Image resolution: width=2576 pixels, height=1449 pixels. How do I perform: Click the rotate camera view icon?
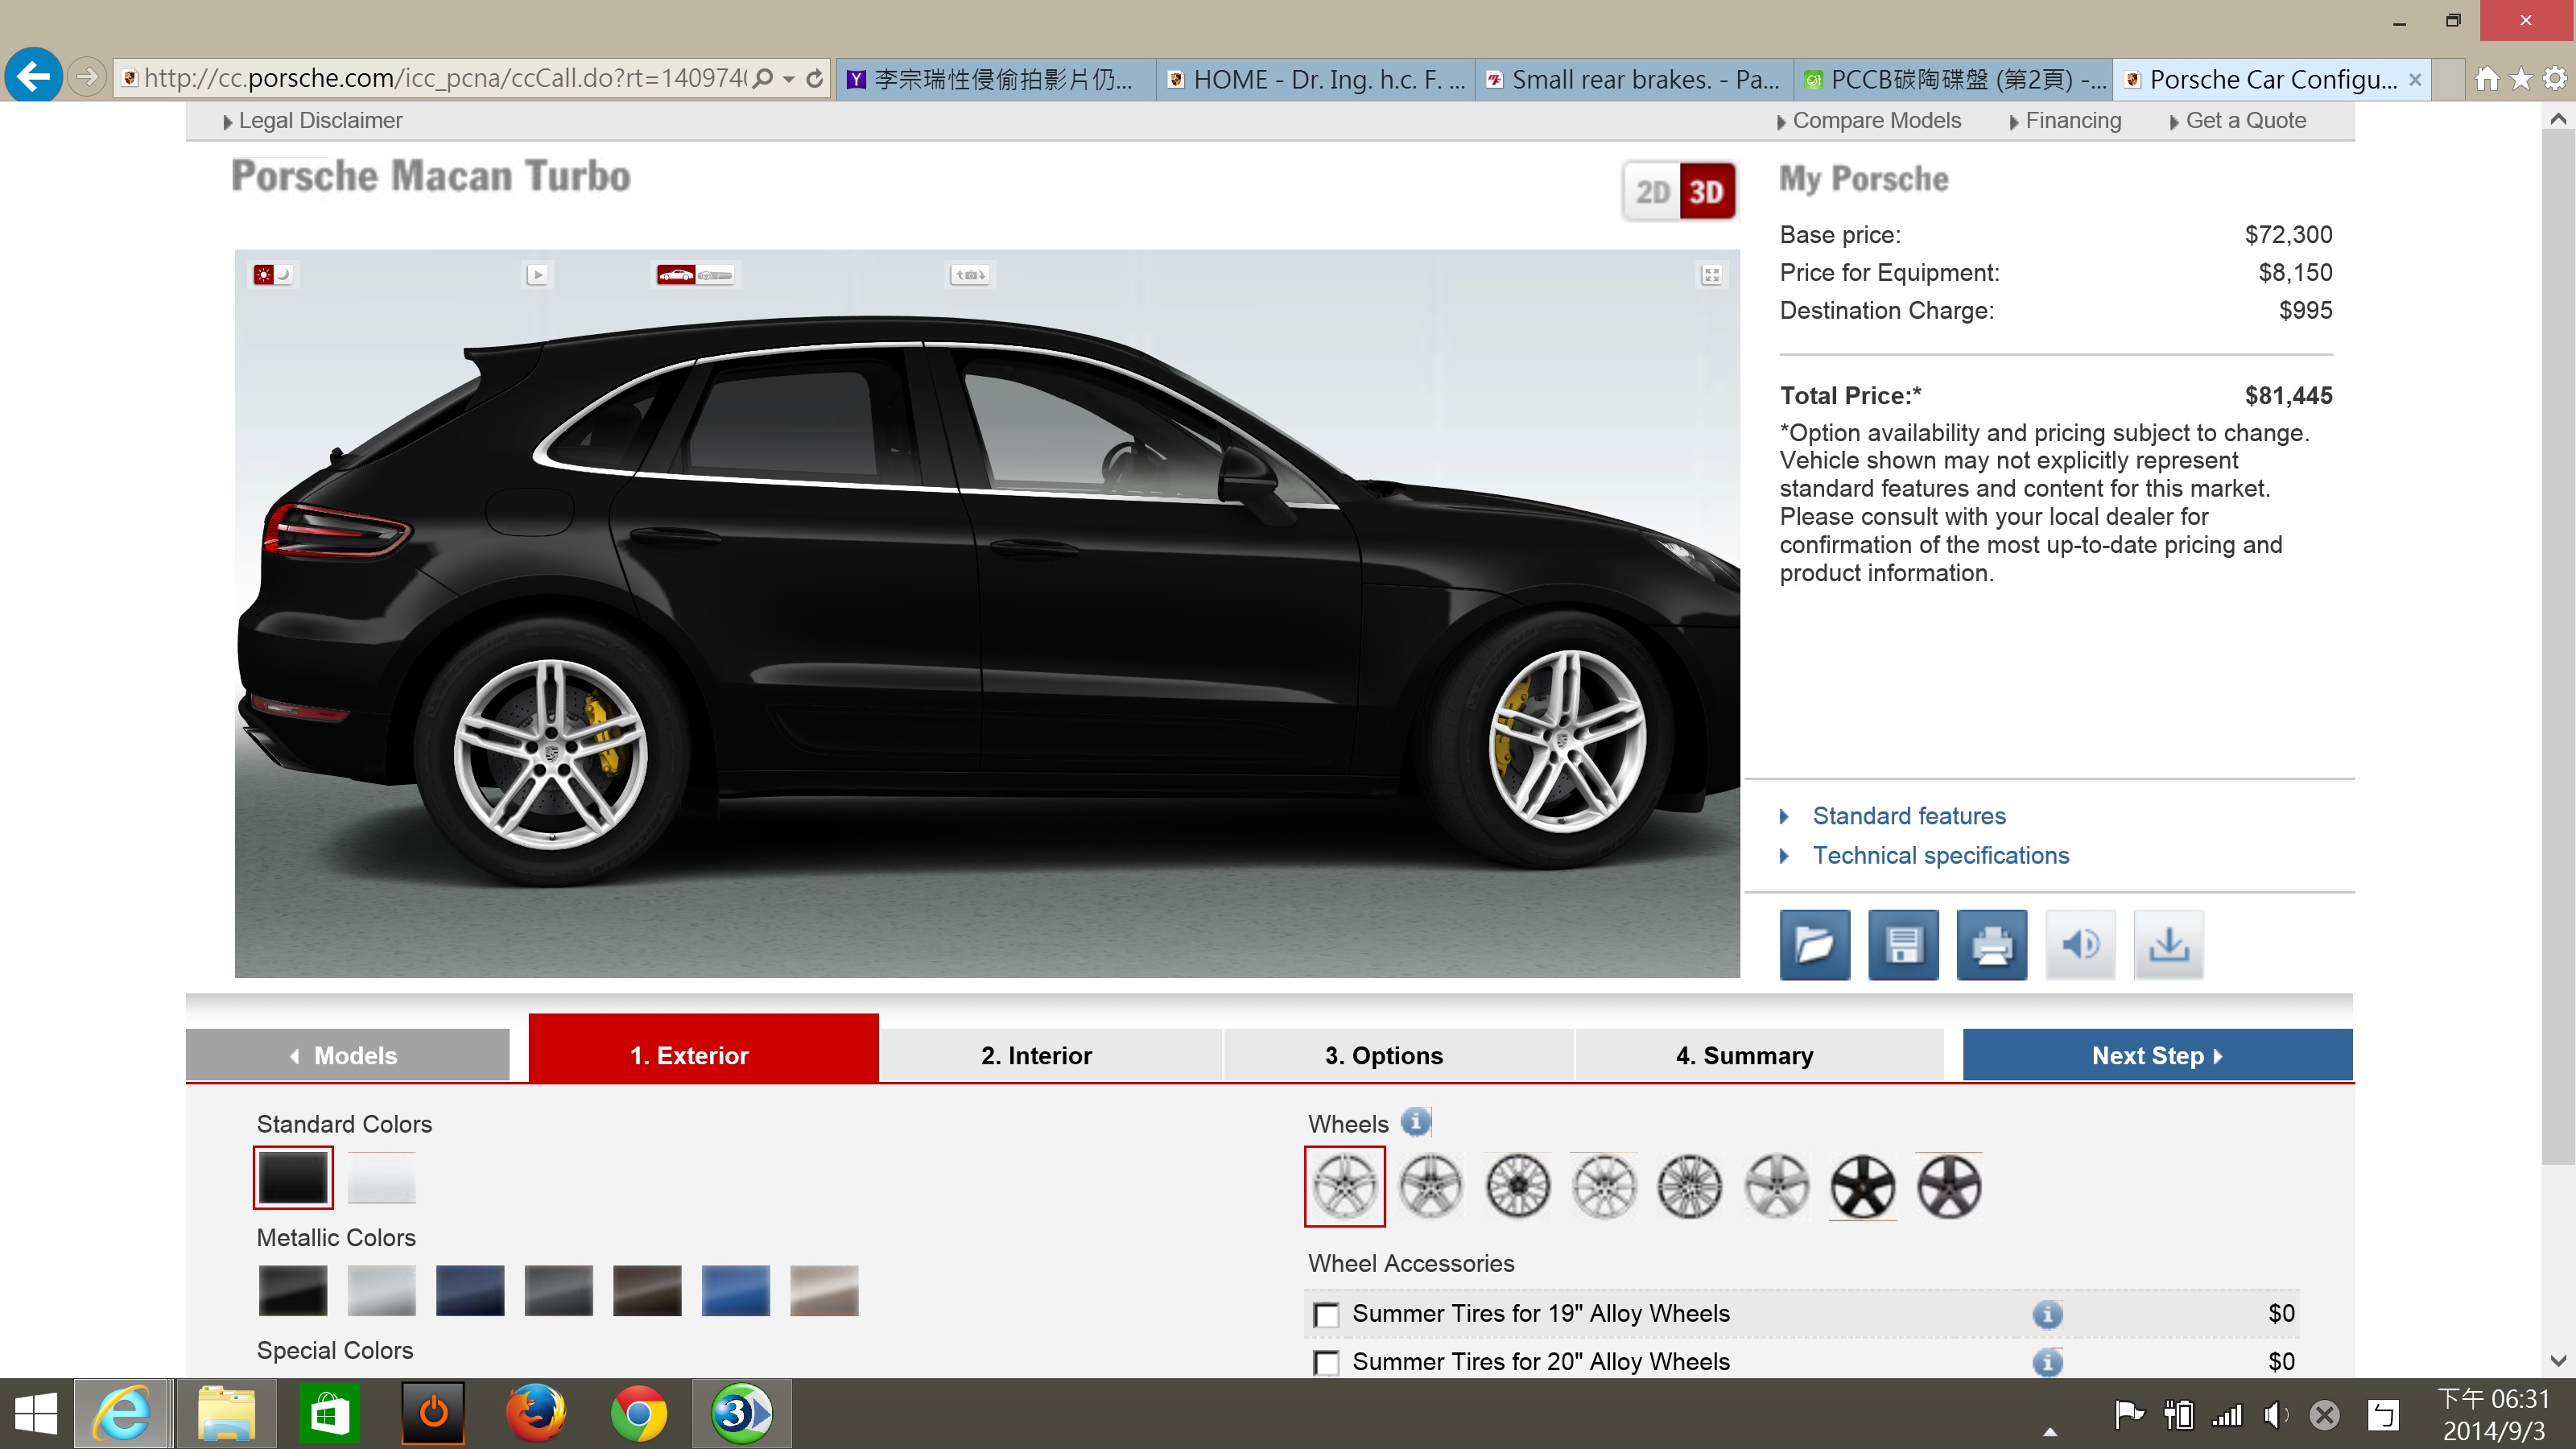click(970, 274)
